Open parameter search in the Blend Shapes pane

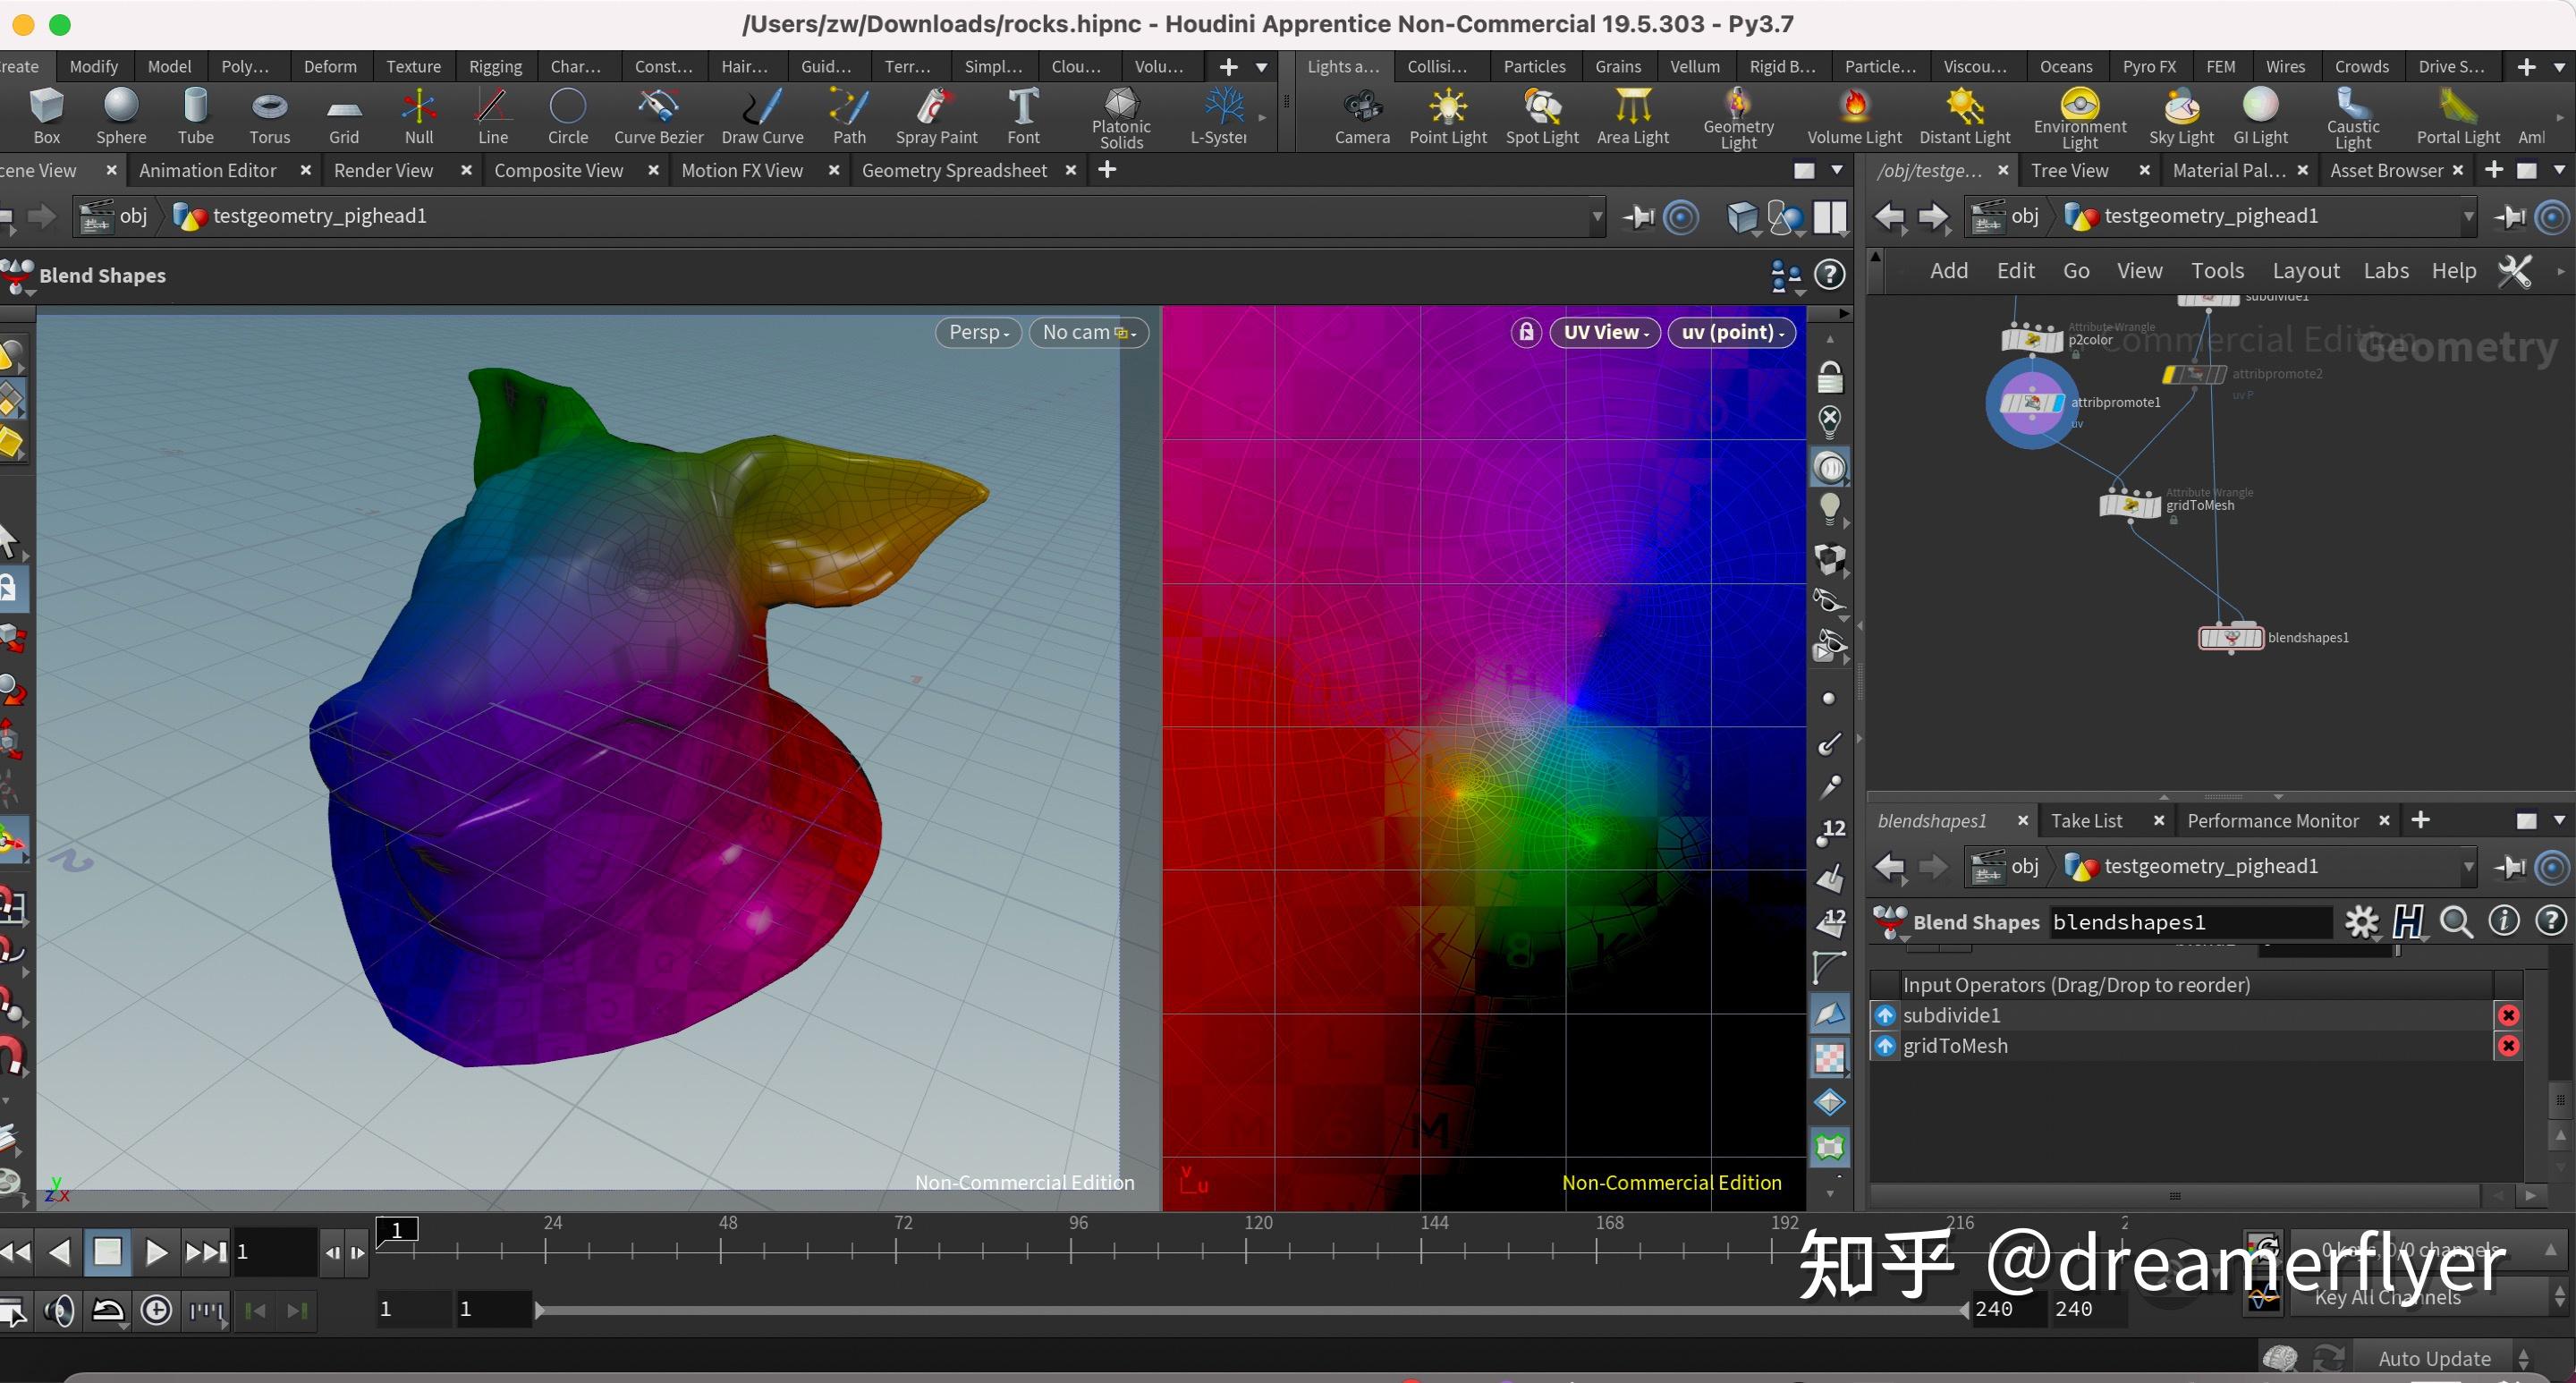[2458, 922]
